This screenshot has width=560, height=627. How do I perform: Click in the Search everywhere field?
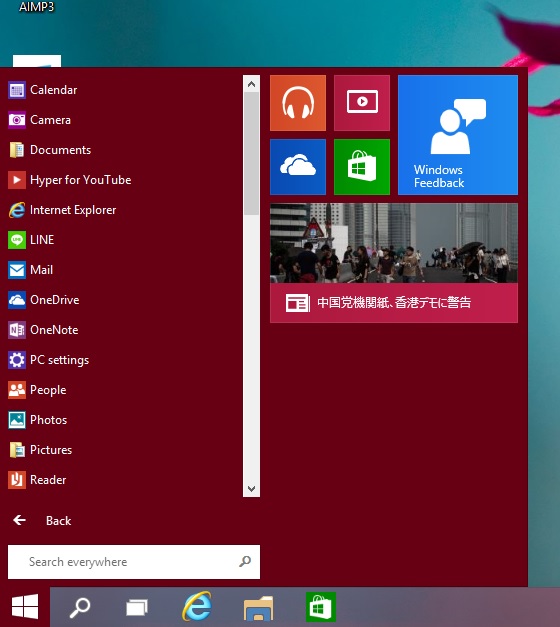[x=134, y=561]
